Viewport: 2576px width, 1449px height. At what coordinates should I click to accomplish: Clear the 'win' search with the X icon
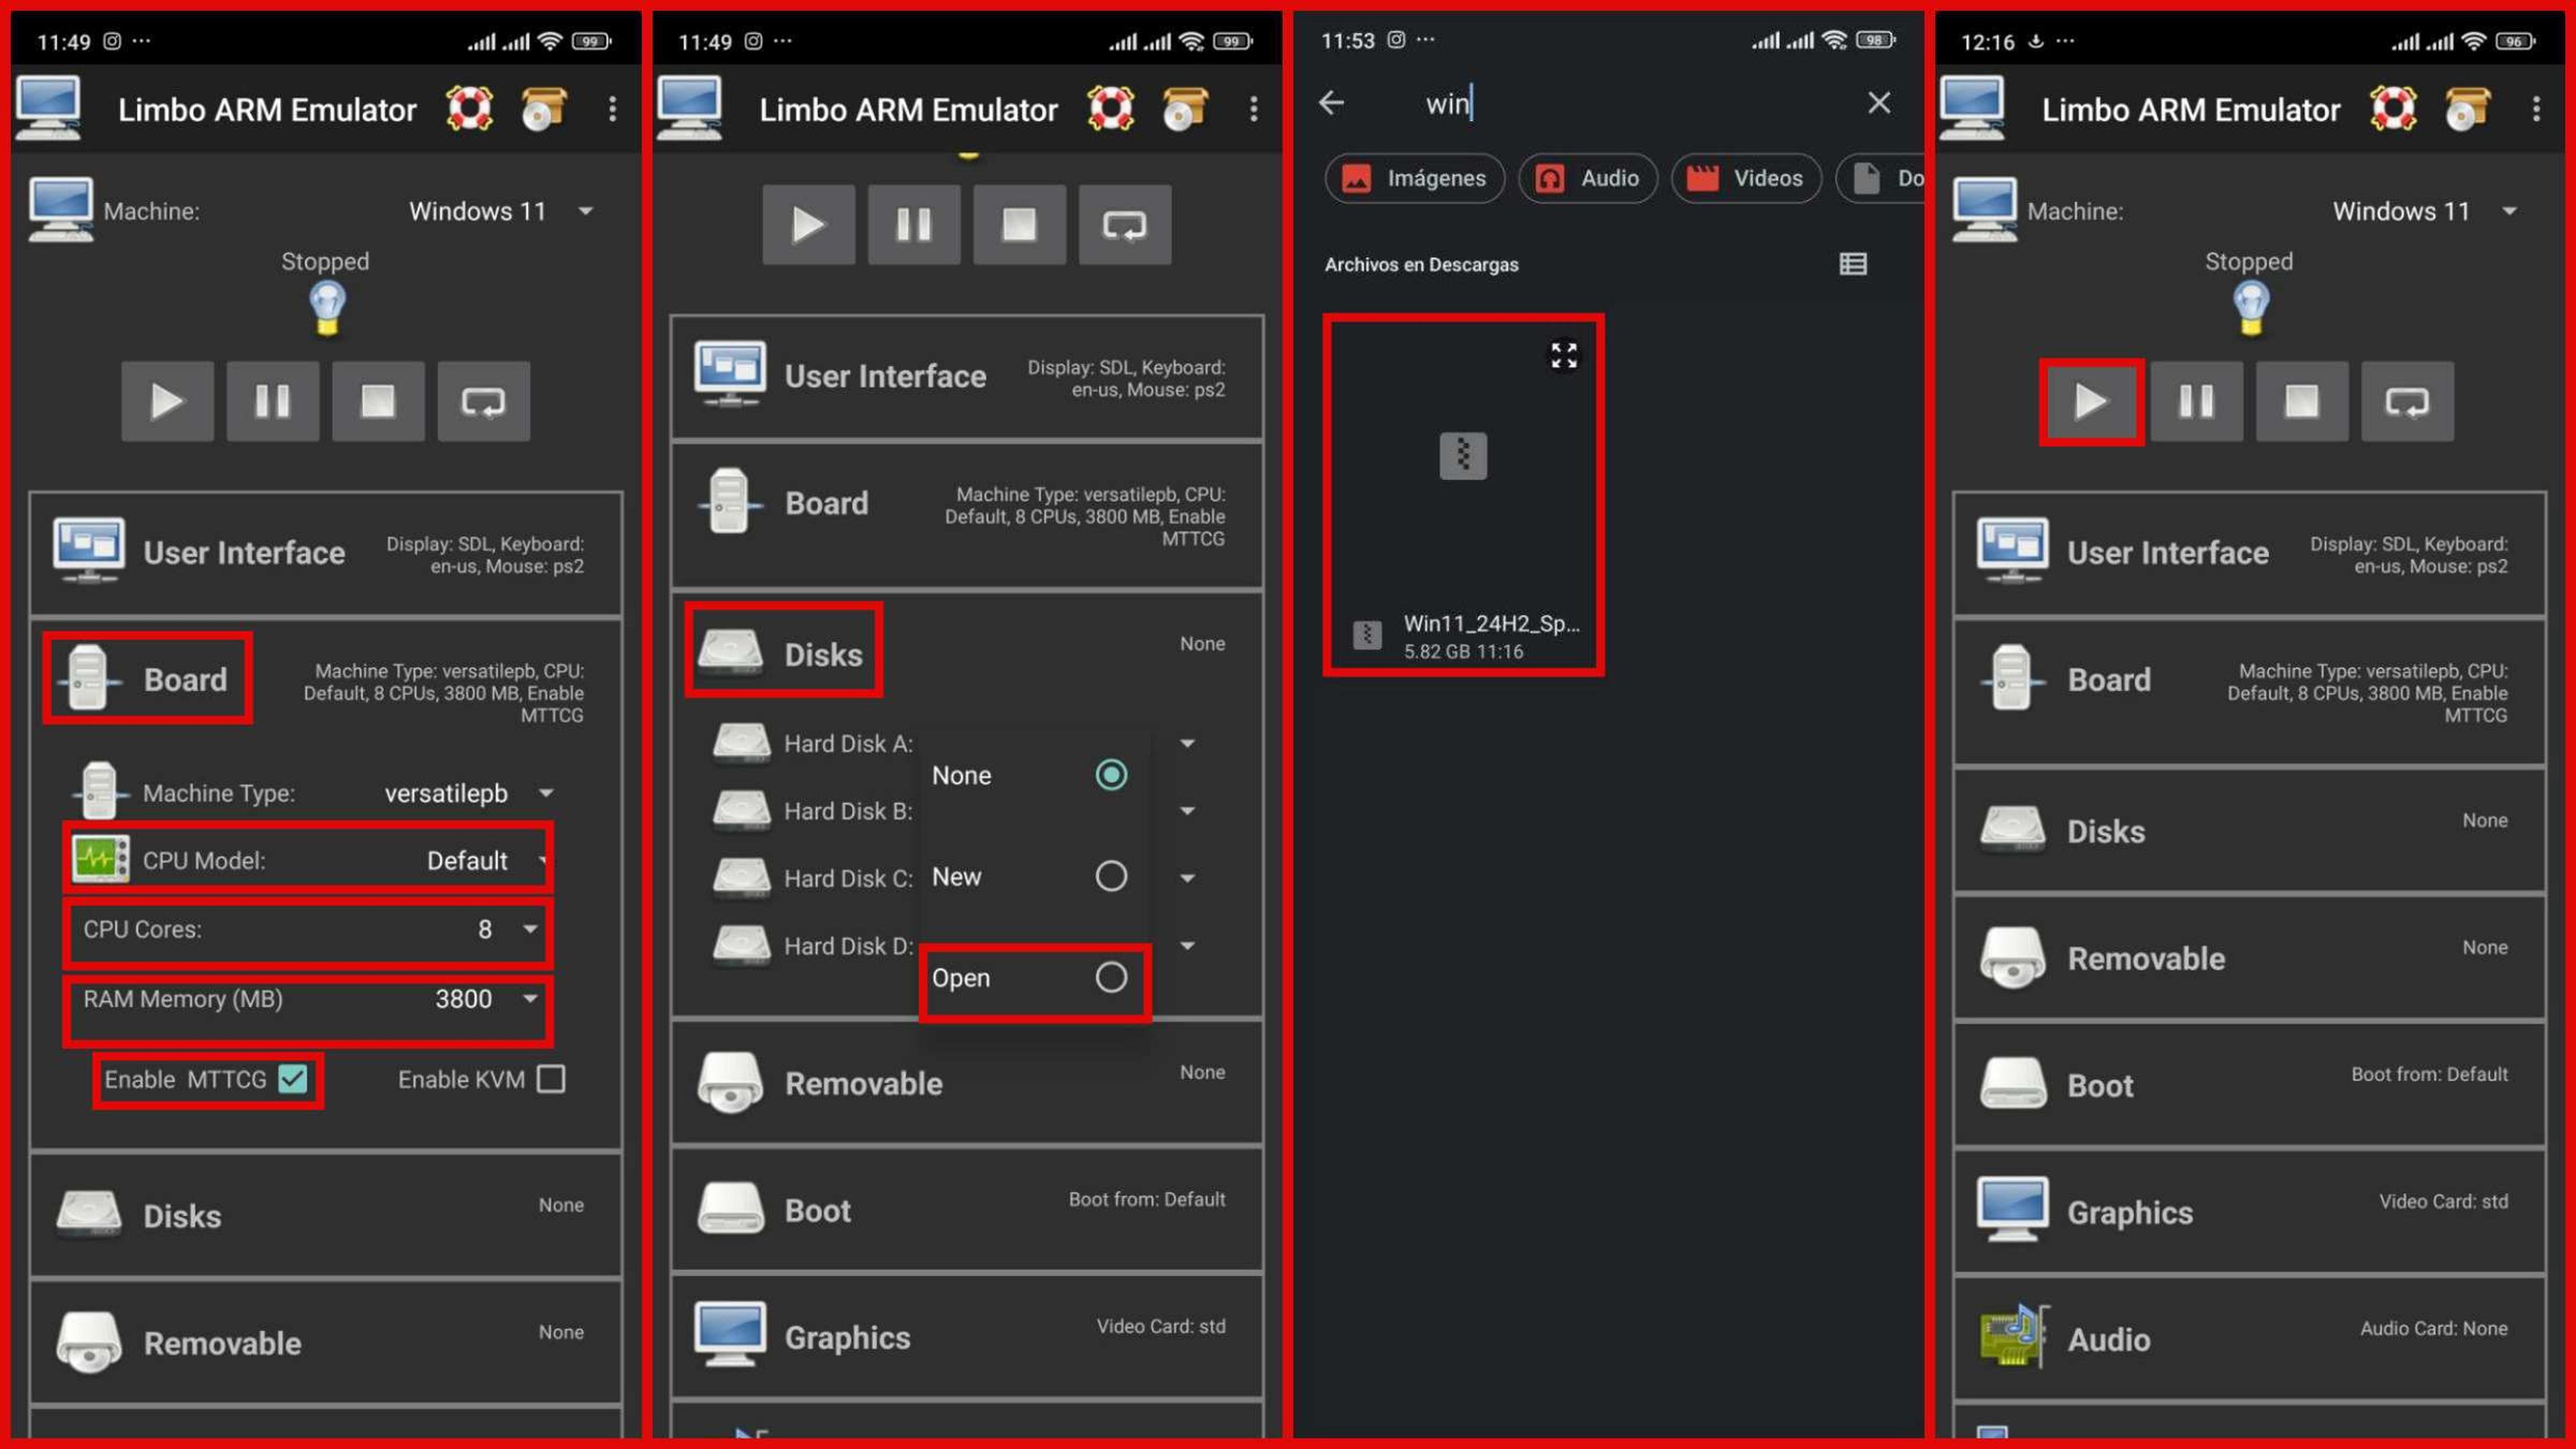coord(1879,102)
